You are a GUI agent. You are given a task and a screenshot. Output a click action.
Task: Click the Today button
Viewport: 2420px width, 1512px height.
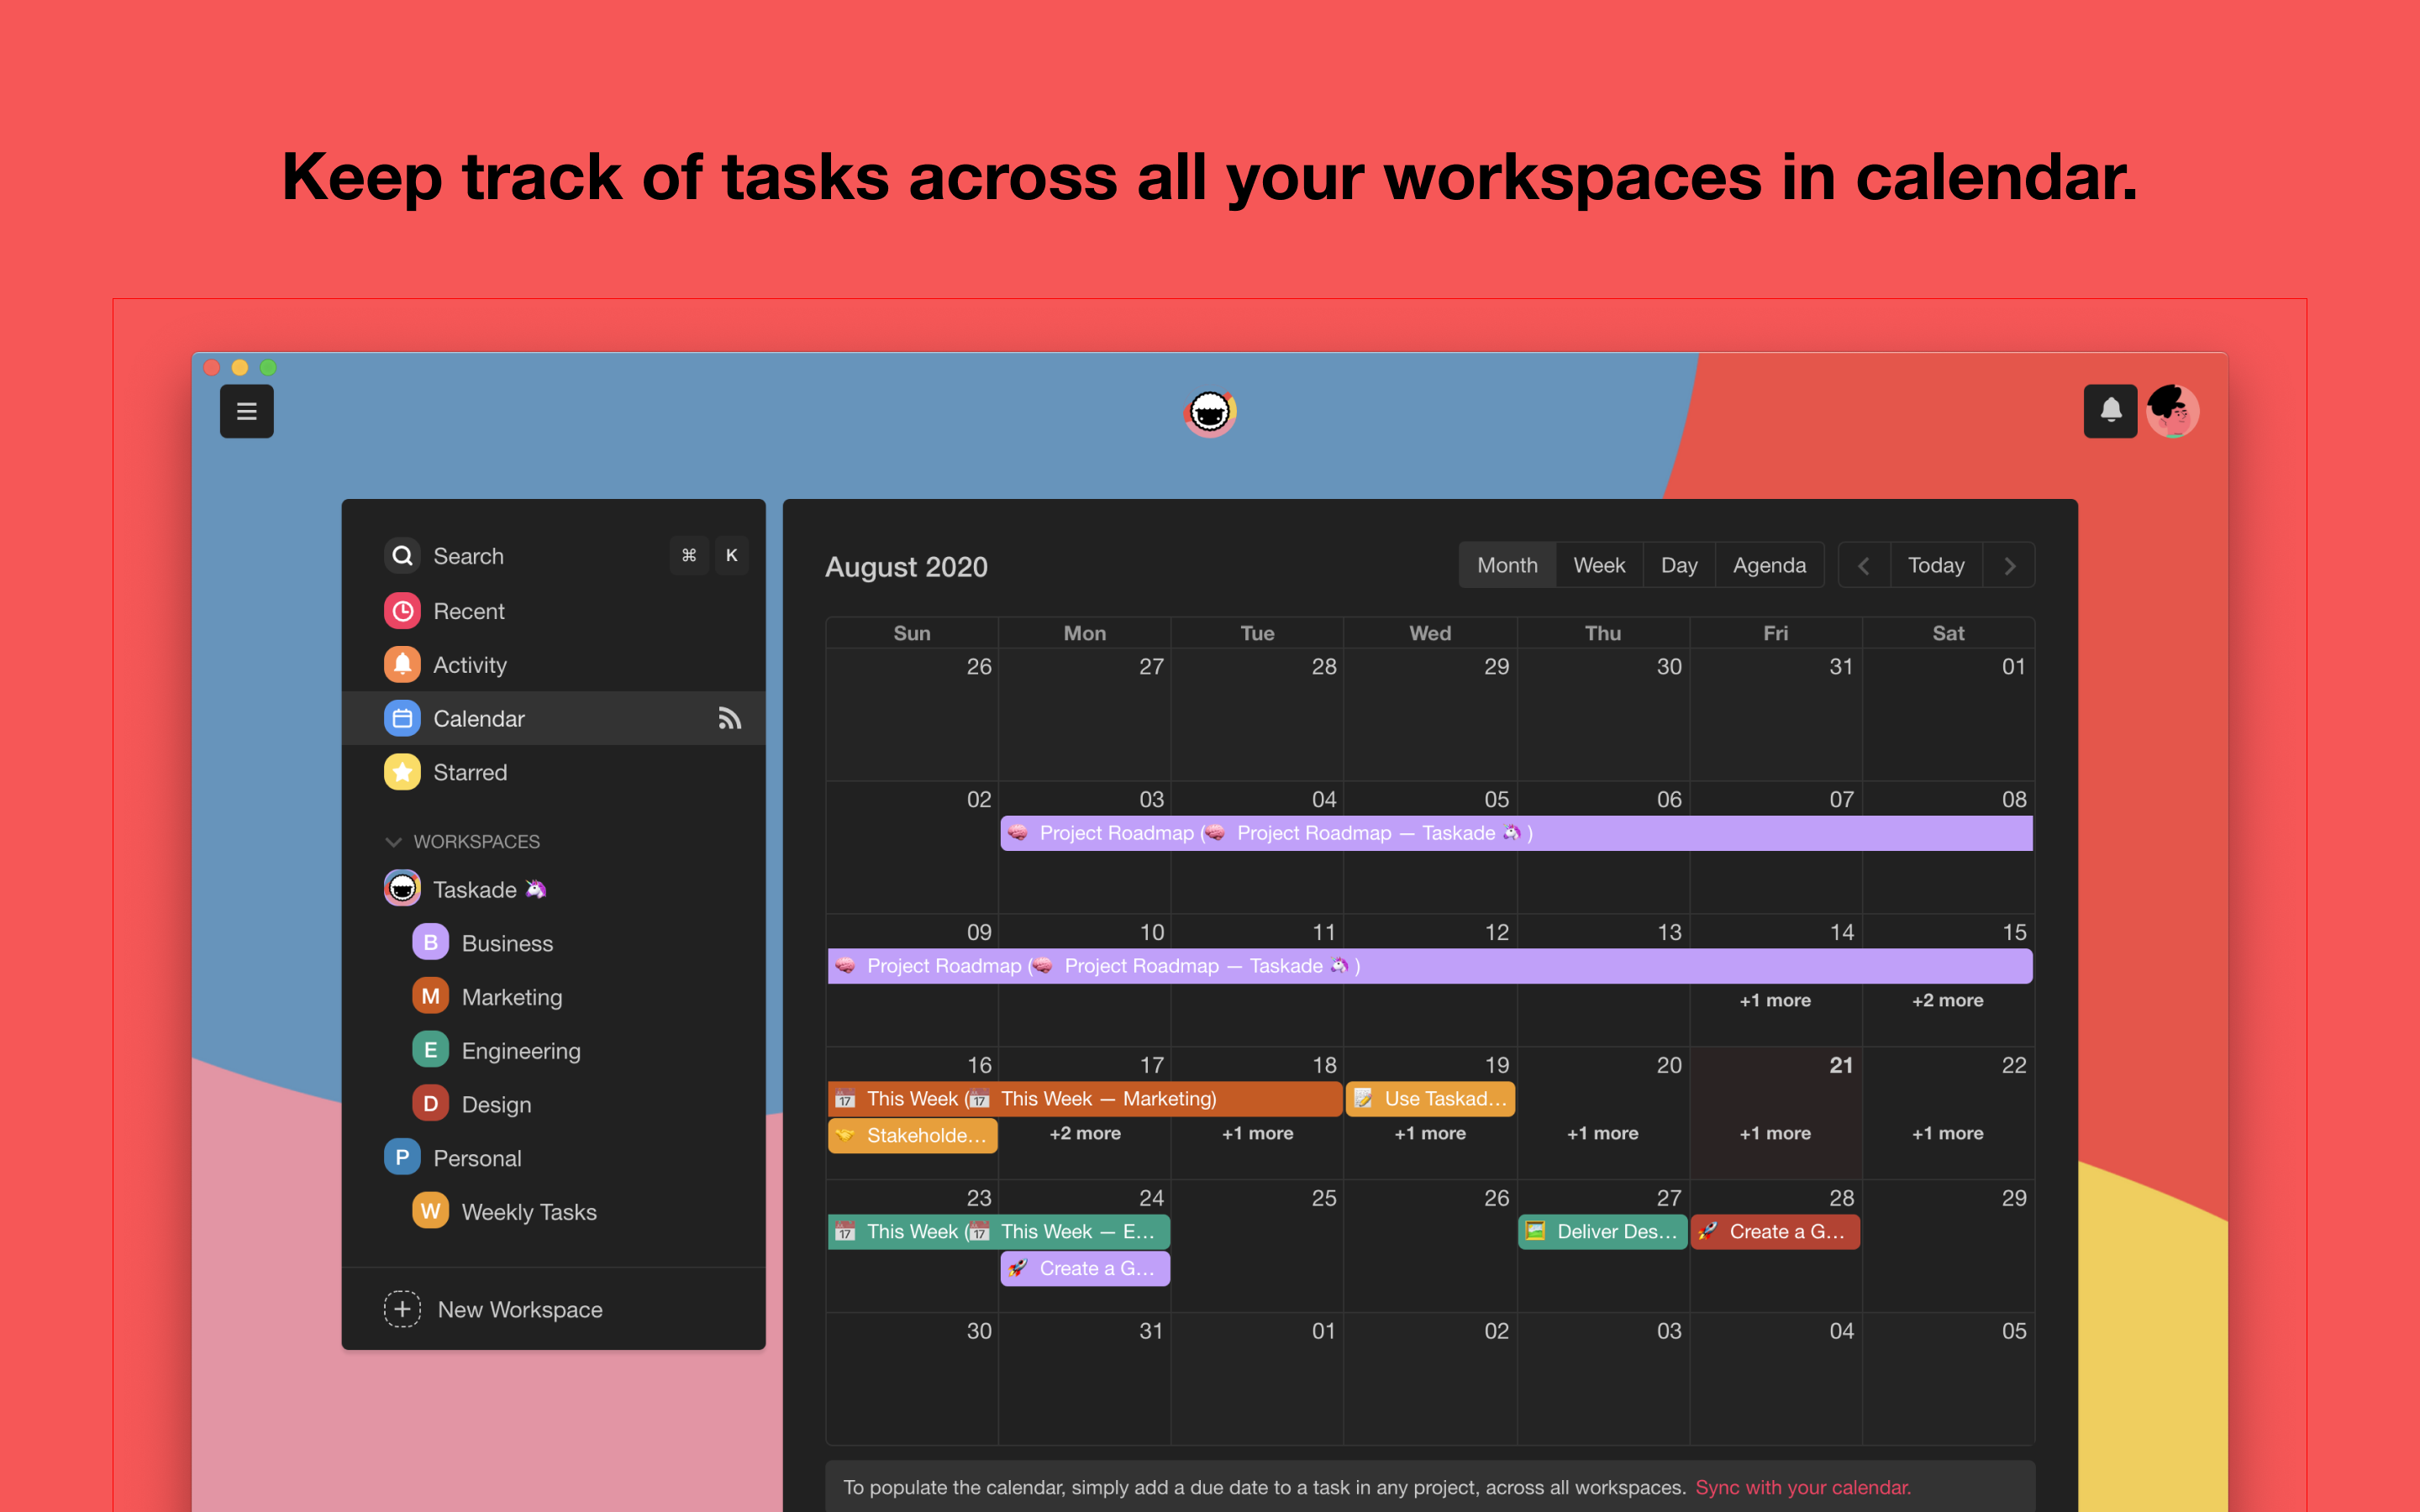(1935, 566)
